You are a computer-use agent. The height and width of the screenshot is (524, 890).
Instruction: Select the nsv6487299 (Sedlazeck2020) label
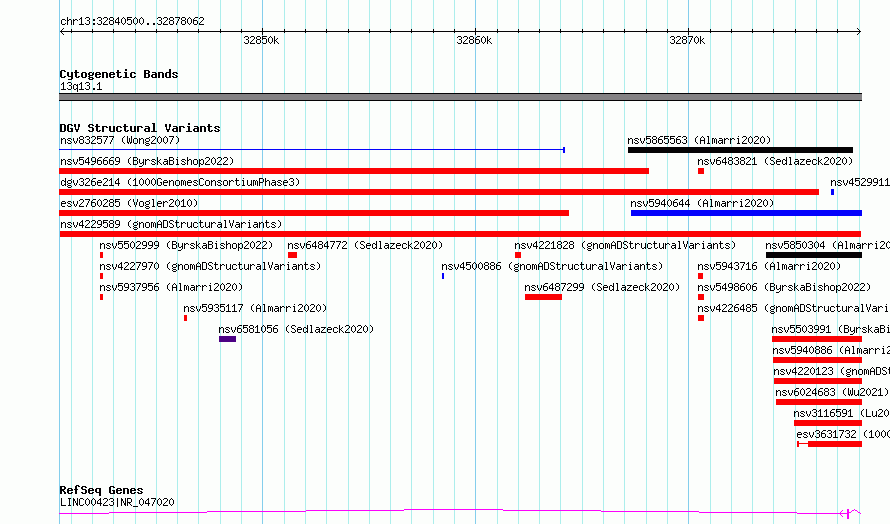(602, 287)
